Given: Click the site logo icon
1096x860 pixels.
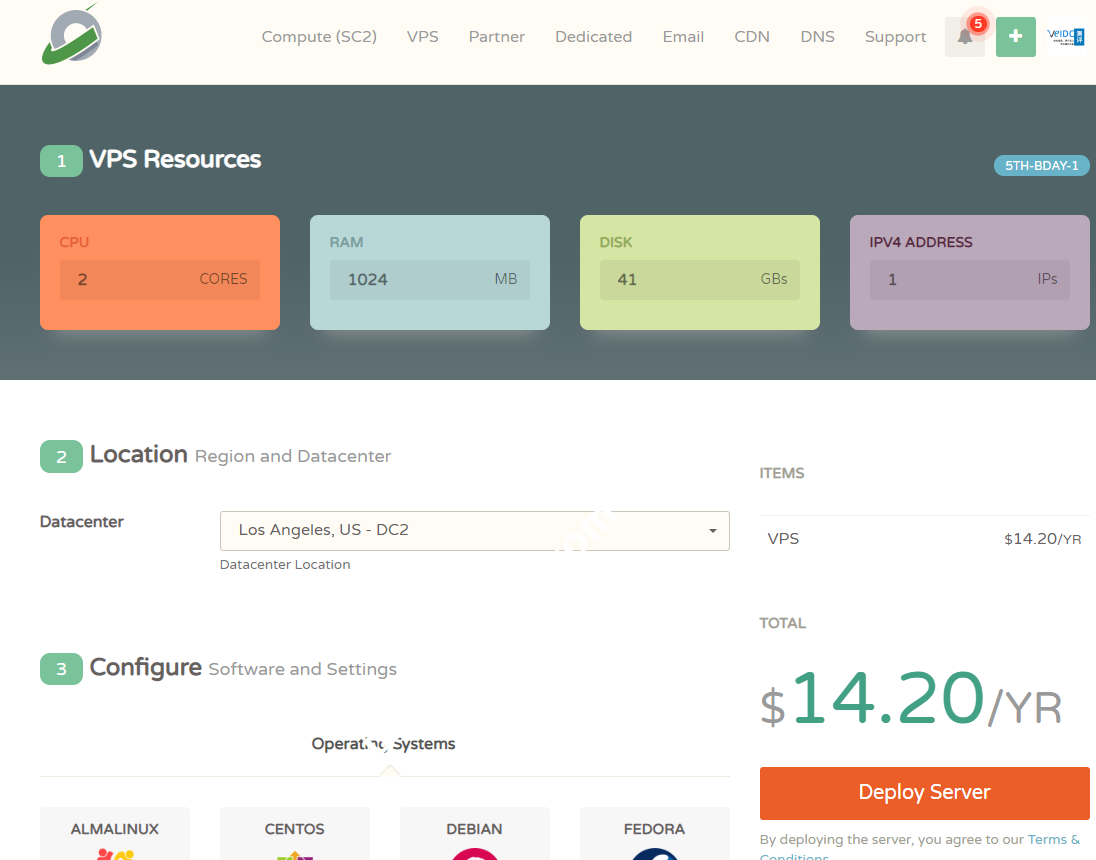Looking at the screenshot, I should point(72,36).
